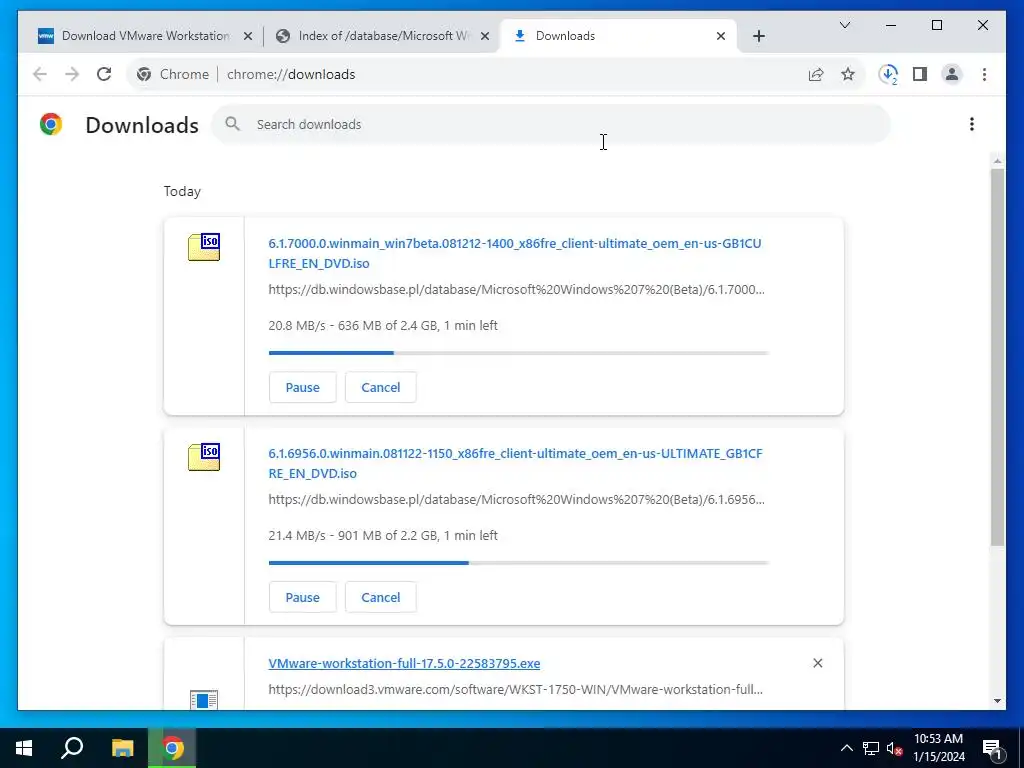
Task: Open File Explorer from the taskbar
Action: (122, 748)
